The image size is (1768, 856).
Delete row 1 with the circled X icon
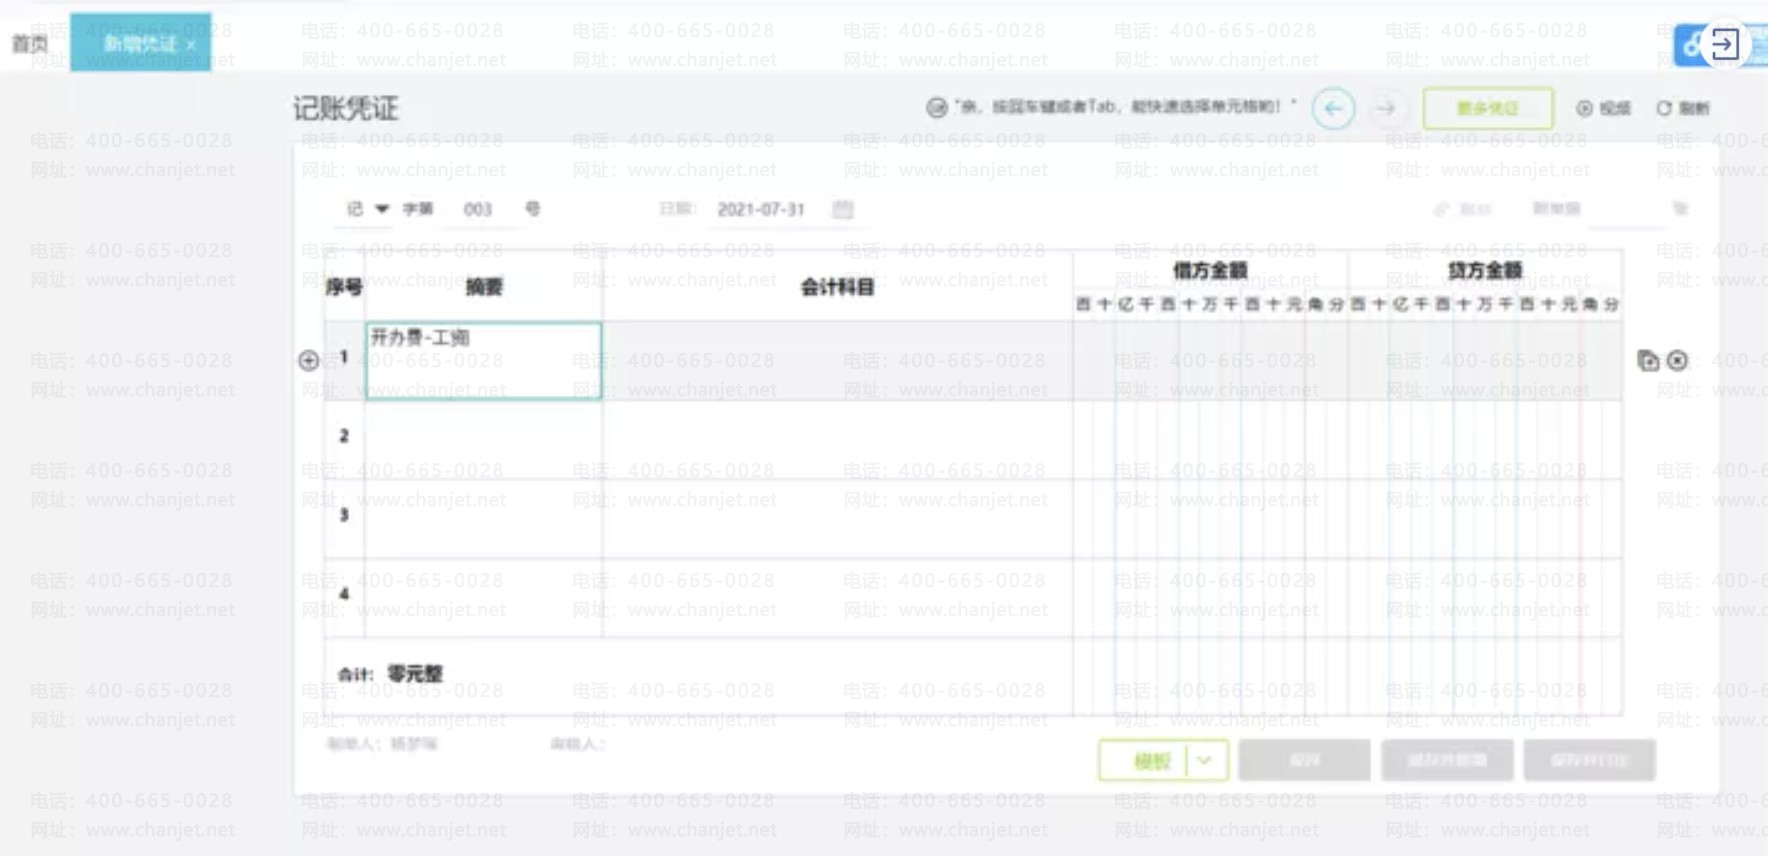click(1678, 360)
